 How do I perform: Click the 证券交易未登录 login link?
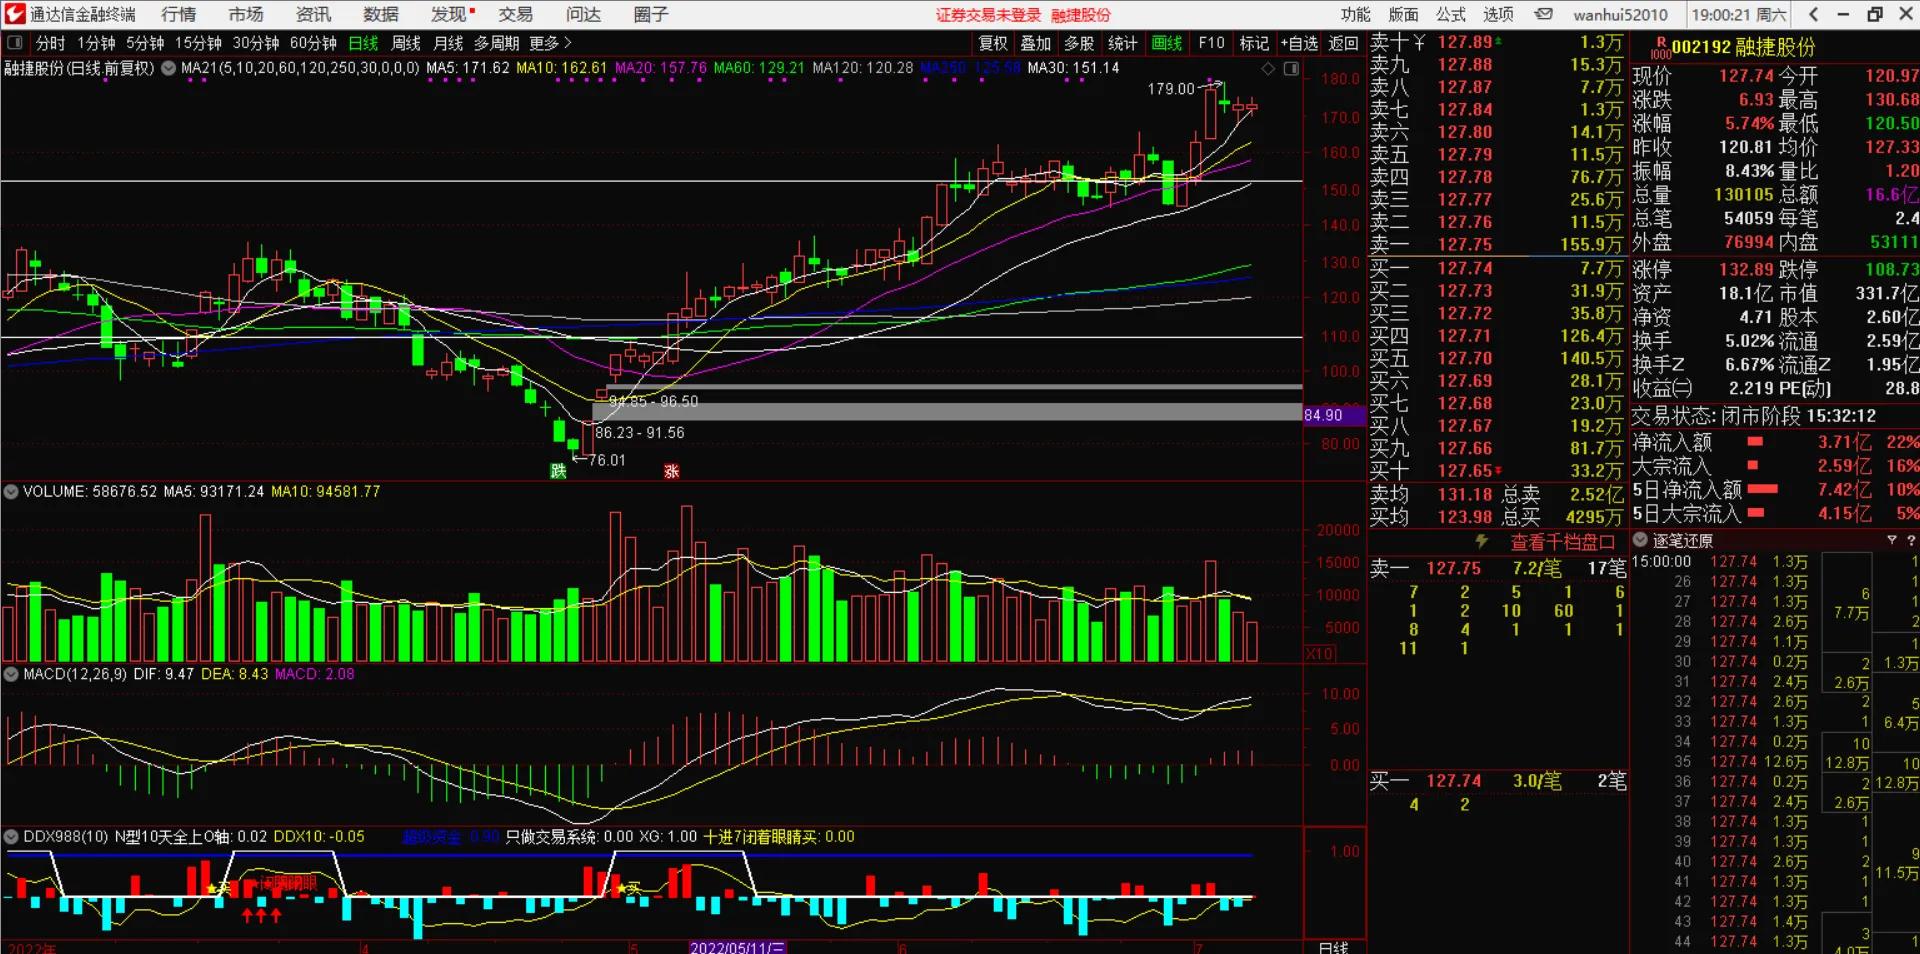coord(988,15)
